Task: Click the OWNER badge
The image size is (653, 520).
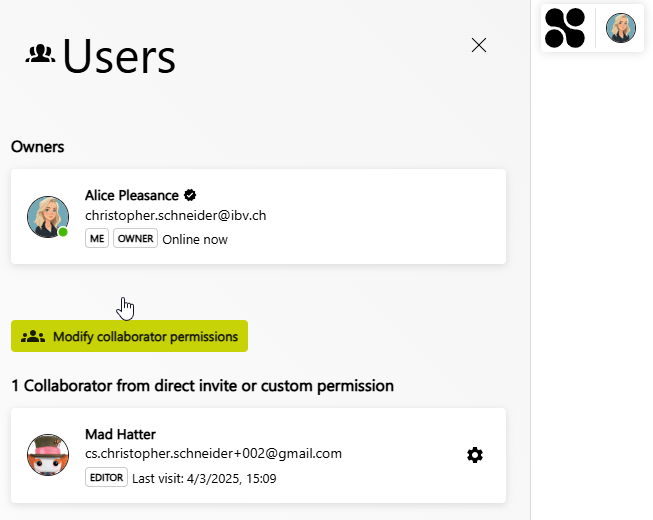Action: [x=135, y=238]
